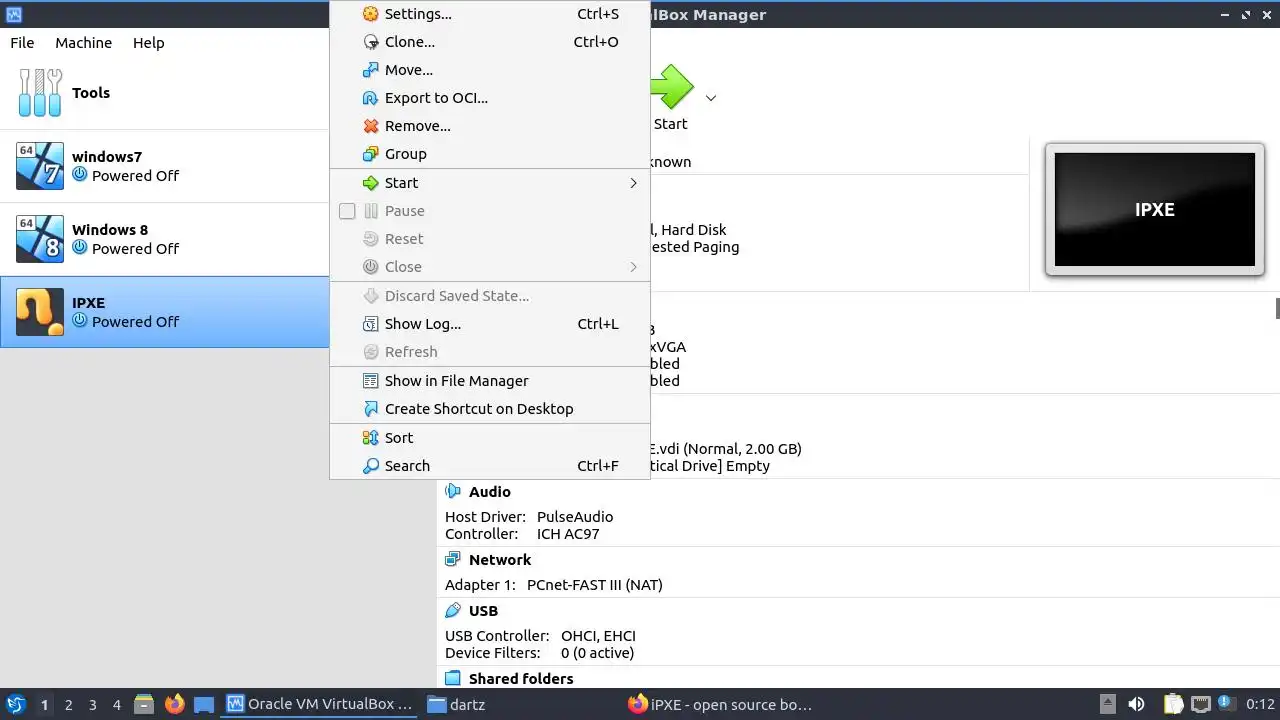Click the Create Shortcut on Desktop icon

pyautogui.click(x=370, y=409)
